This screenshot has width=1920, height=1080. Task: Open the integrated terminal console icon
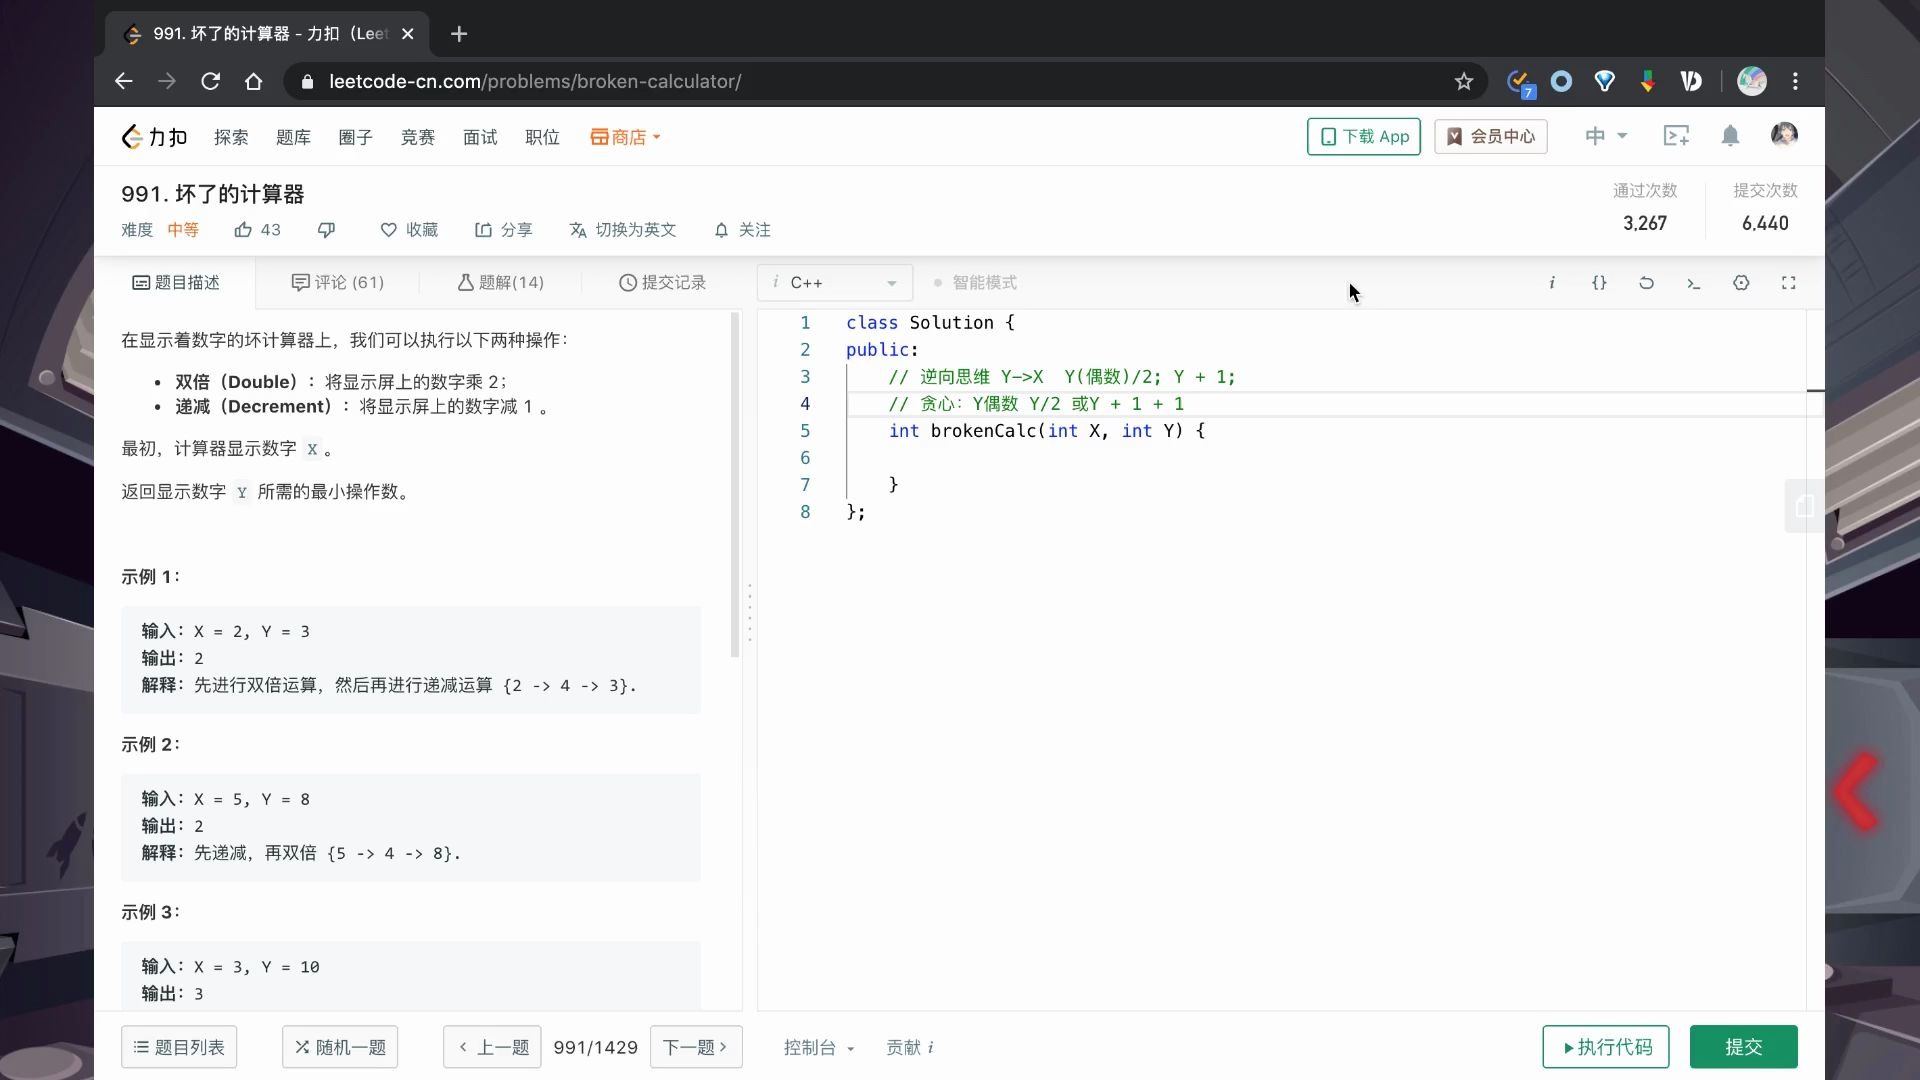(1694, 283)
